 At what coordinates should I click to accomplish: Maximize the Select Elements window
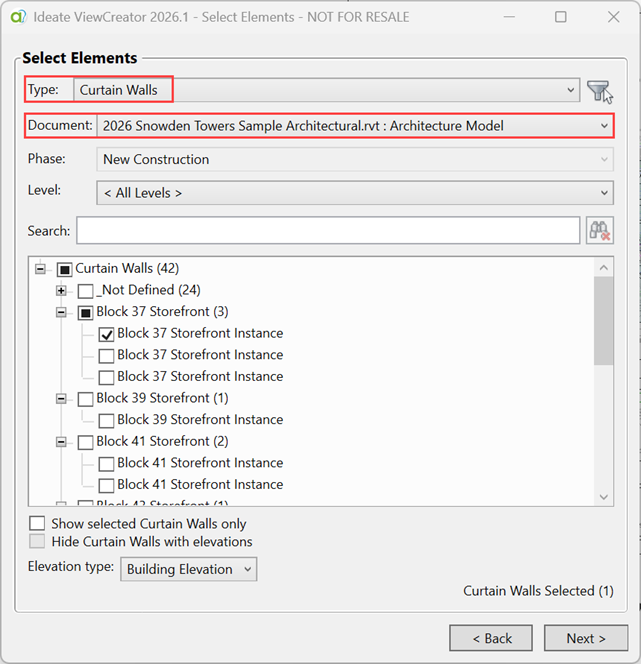click(x=561, y=17)
